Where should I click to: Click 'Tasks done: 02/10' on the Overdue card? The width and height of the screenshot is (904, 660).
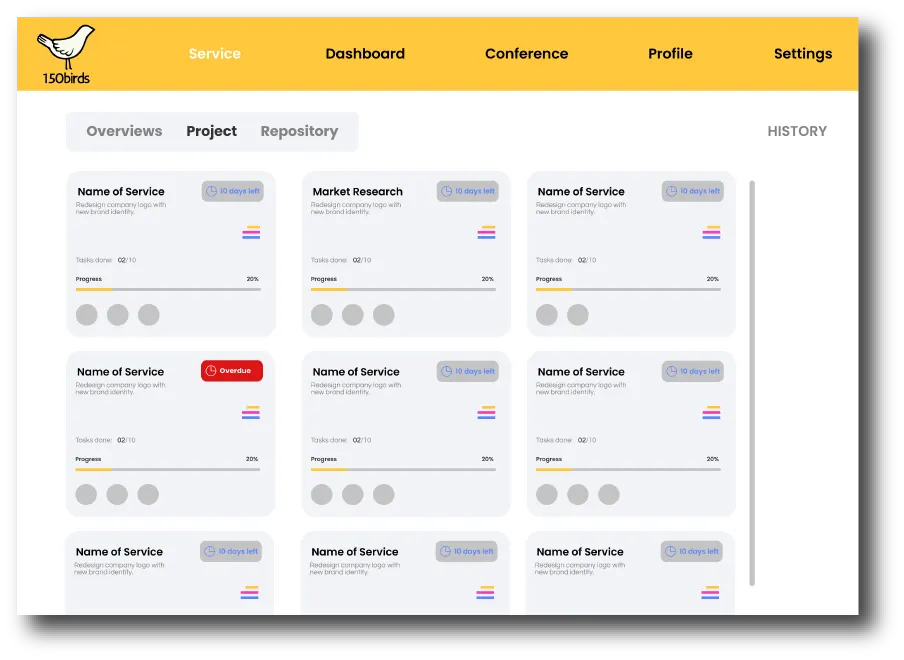tap(106, 440)
